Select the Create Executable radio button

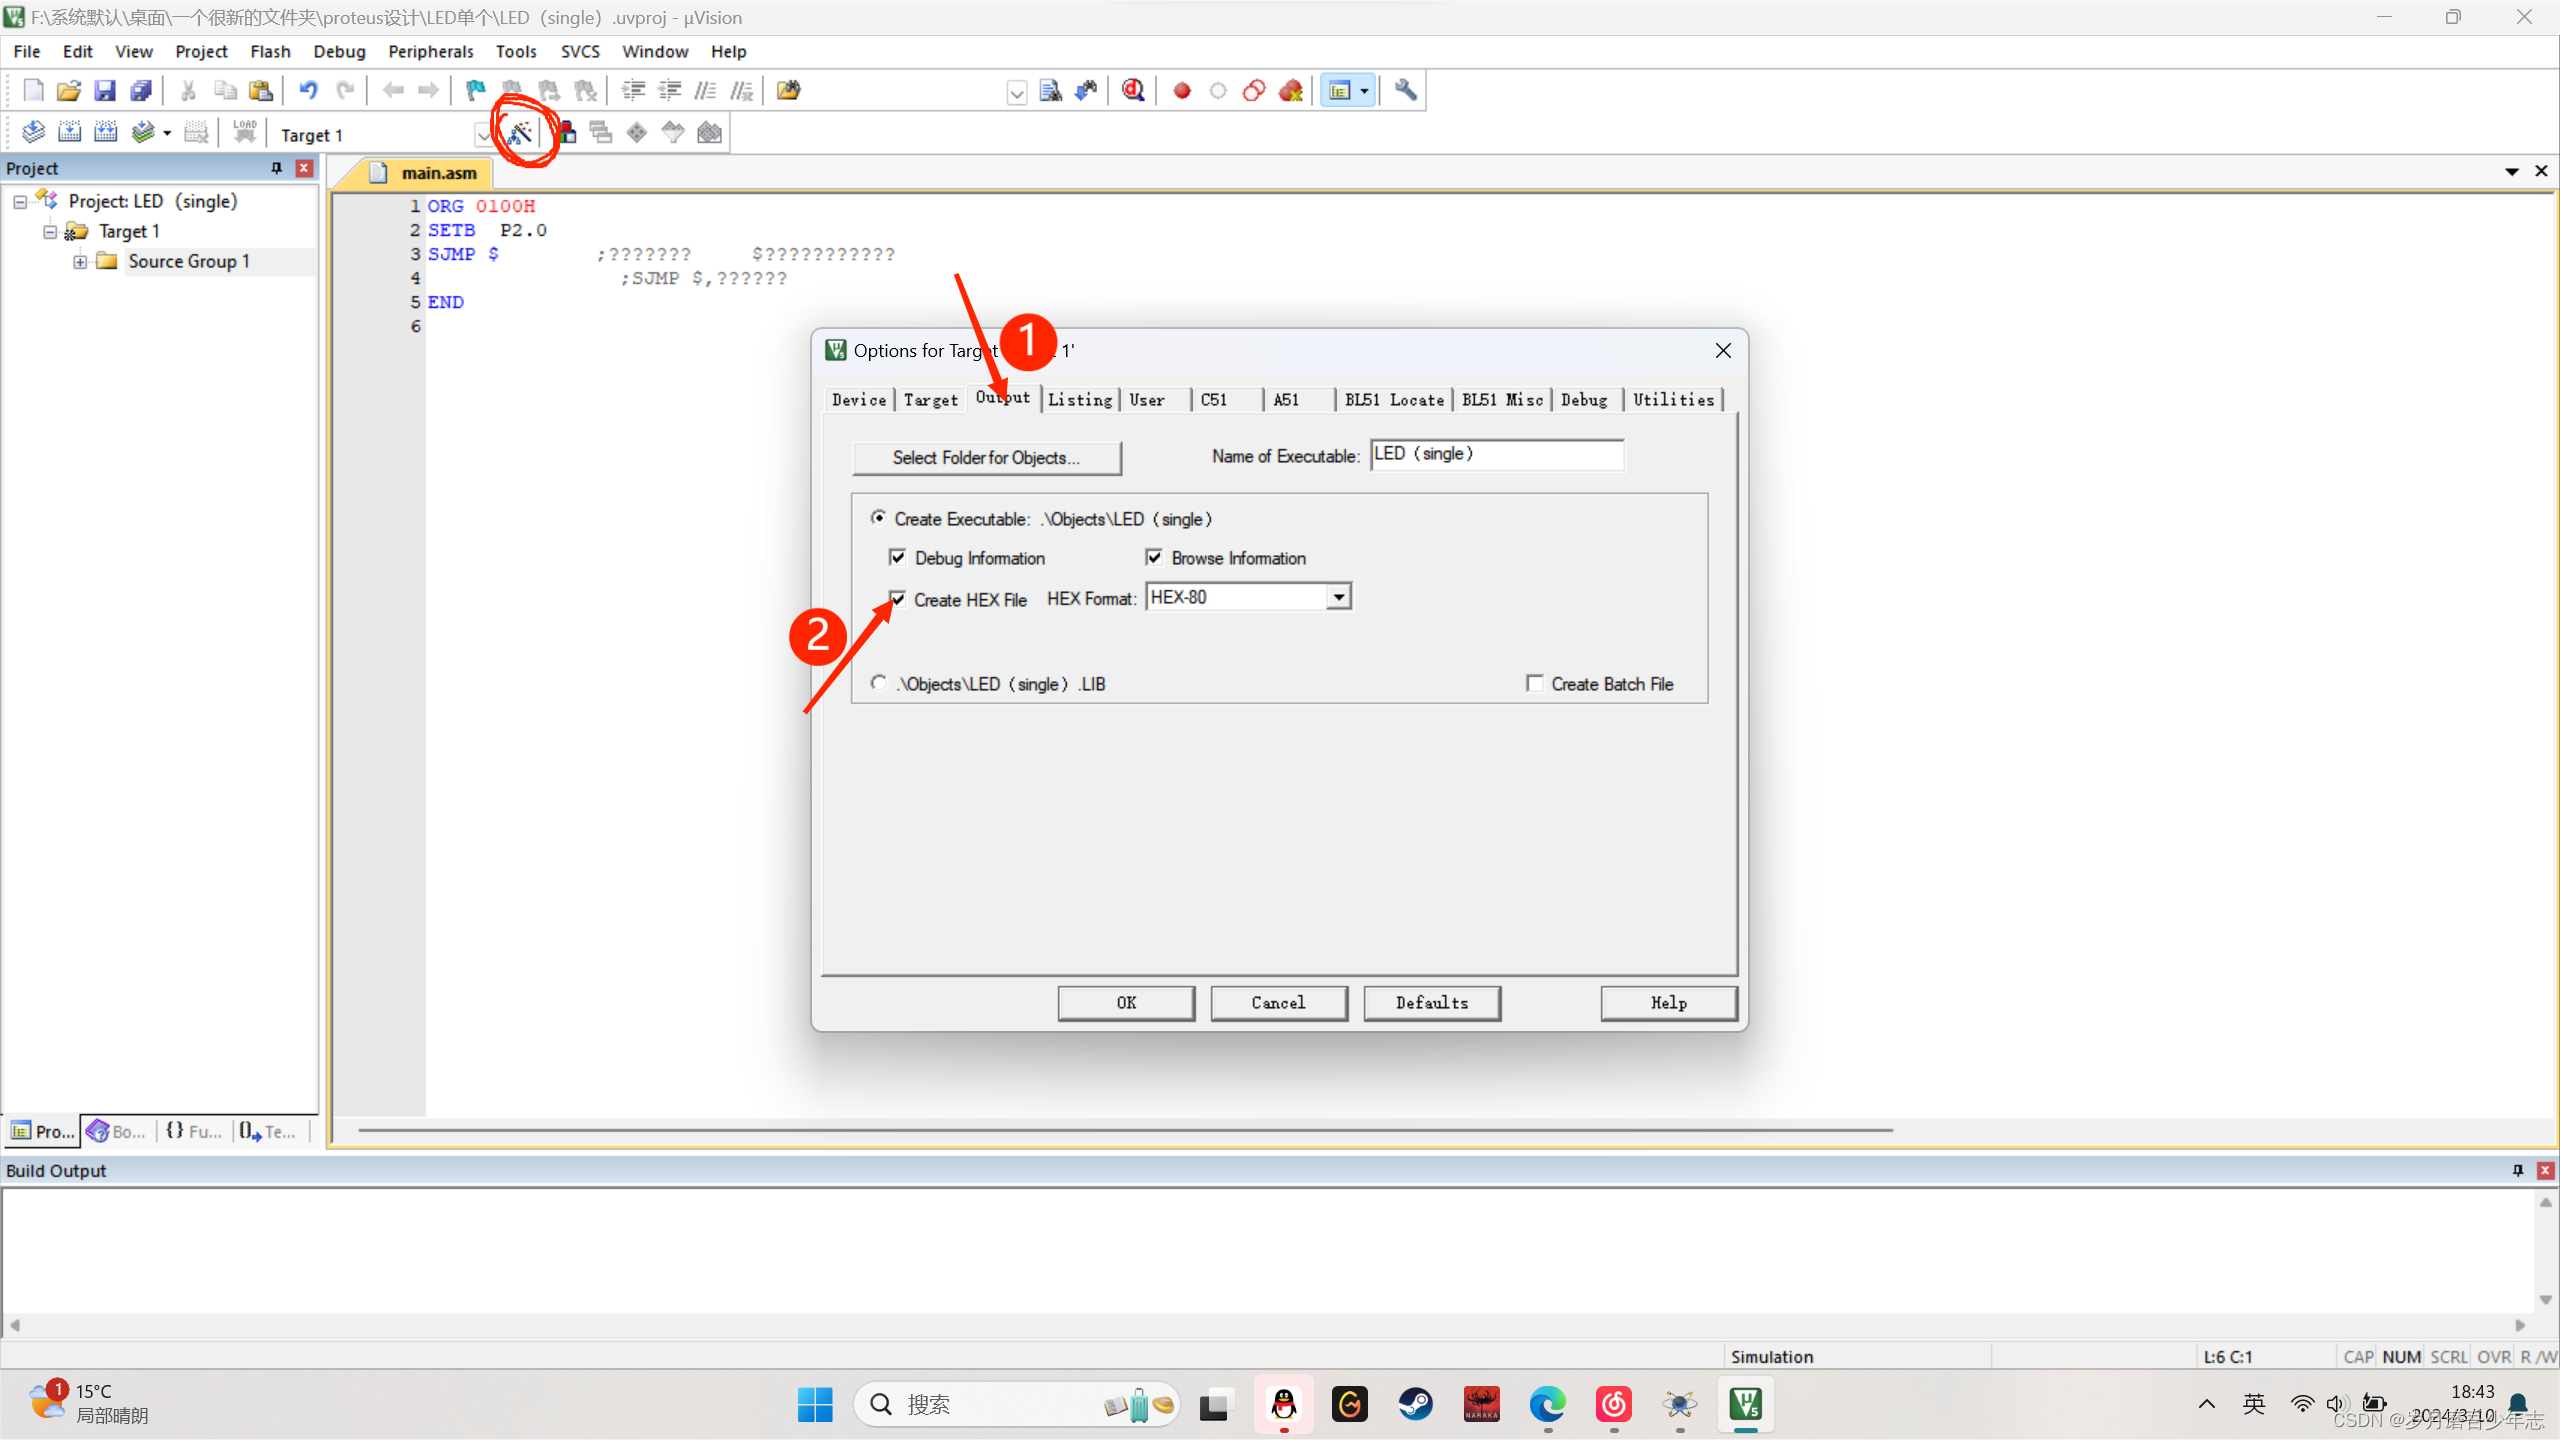(x=878, y=517)
